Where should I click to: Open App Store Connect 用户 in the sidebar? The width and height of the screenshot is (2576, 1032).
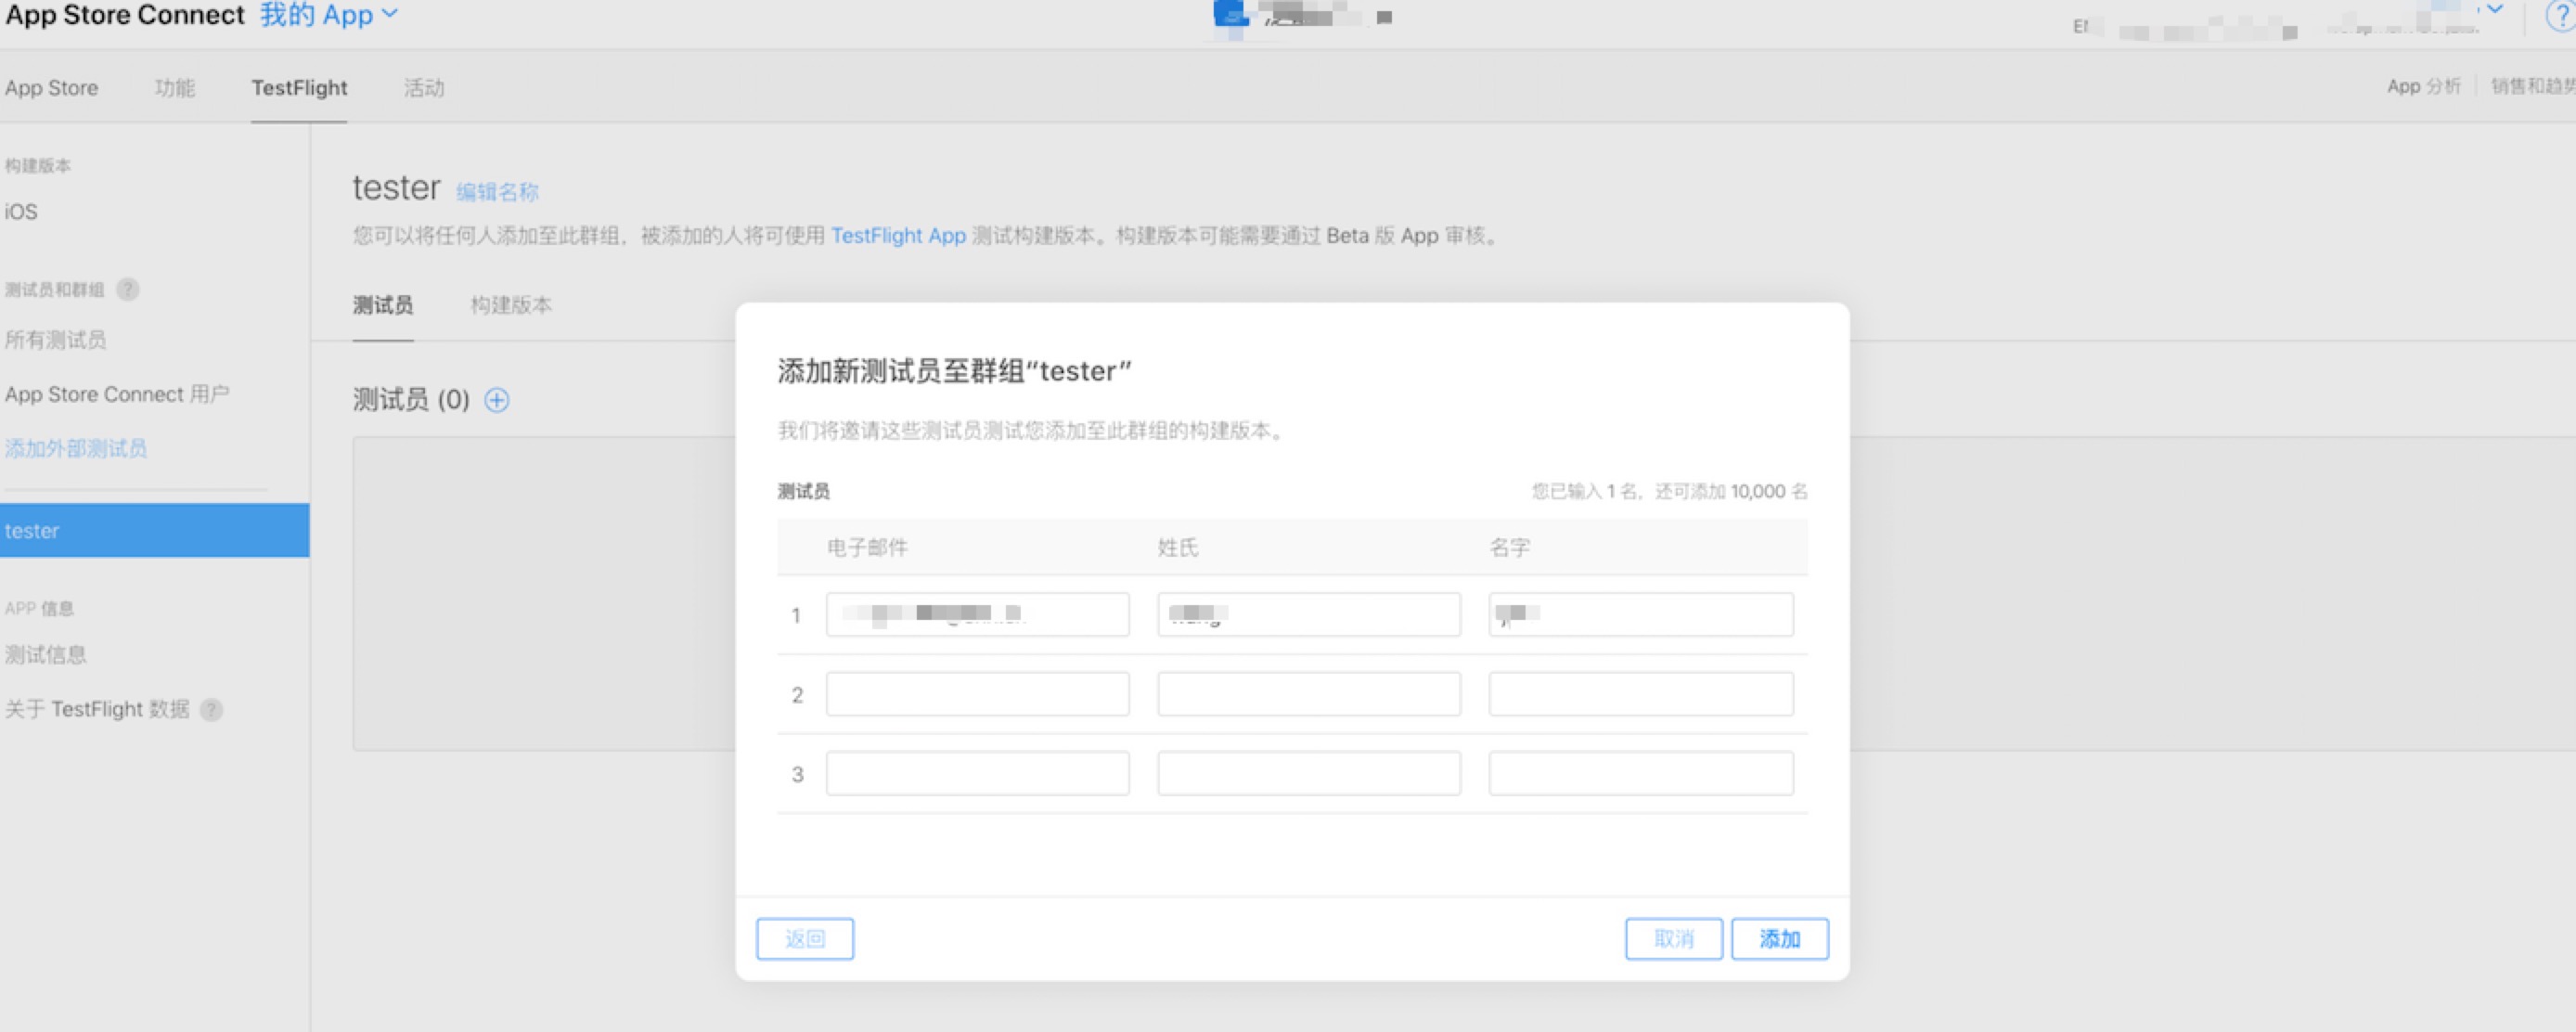(117, 394)
